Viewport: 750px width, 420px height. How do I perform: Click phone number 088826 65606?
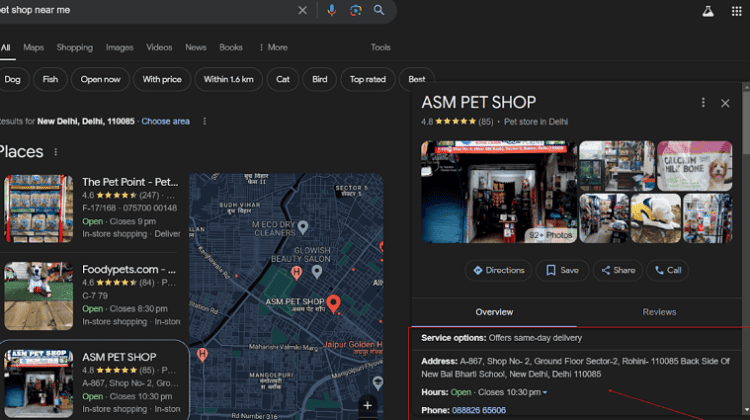point(479,410)
